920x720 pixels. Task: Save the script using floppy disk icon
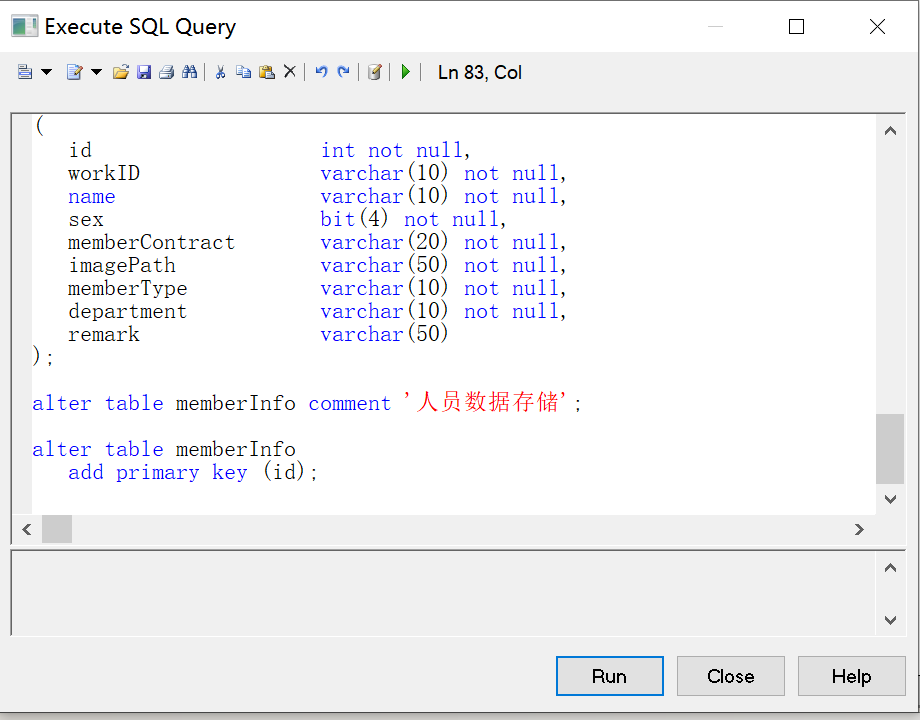[144, 72]
